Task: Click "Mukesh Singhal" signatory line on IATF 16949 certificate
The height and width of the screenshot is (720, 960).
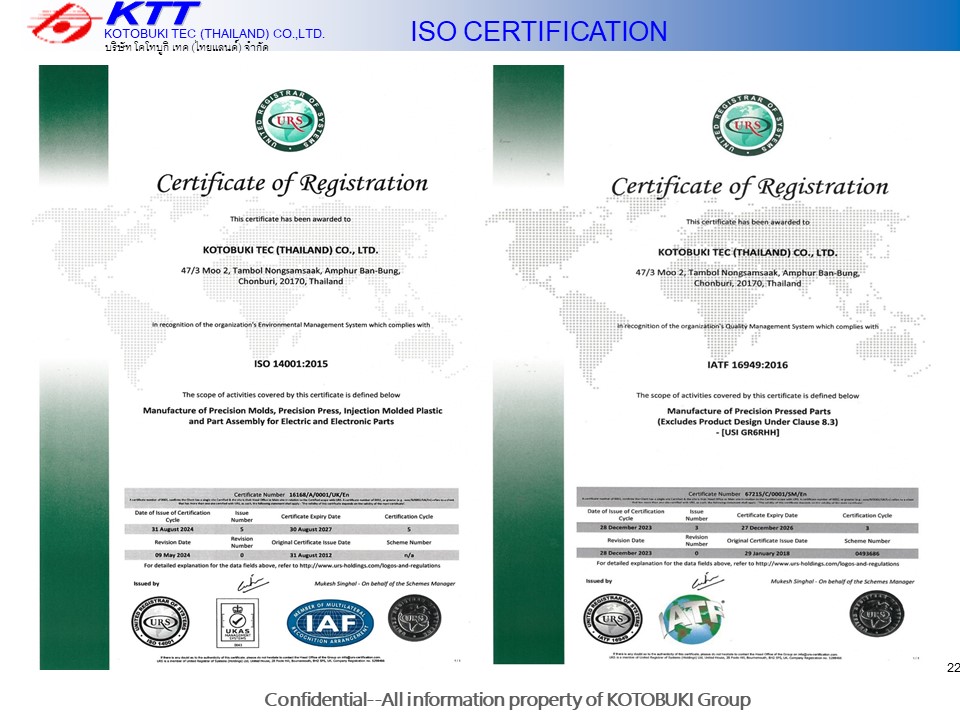Action: (842, 582)
